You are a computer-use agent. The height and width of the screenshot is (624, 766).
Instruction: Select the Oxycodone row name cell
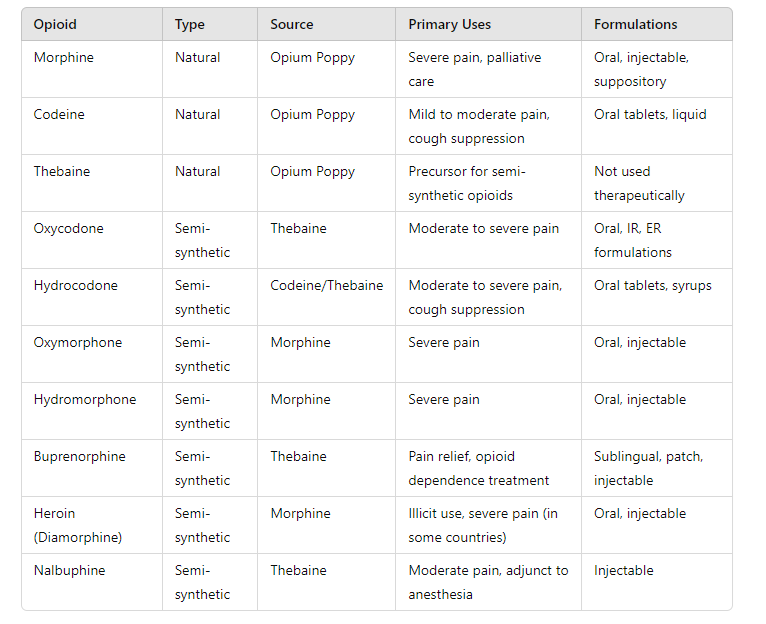pos(68,228)
